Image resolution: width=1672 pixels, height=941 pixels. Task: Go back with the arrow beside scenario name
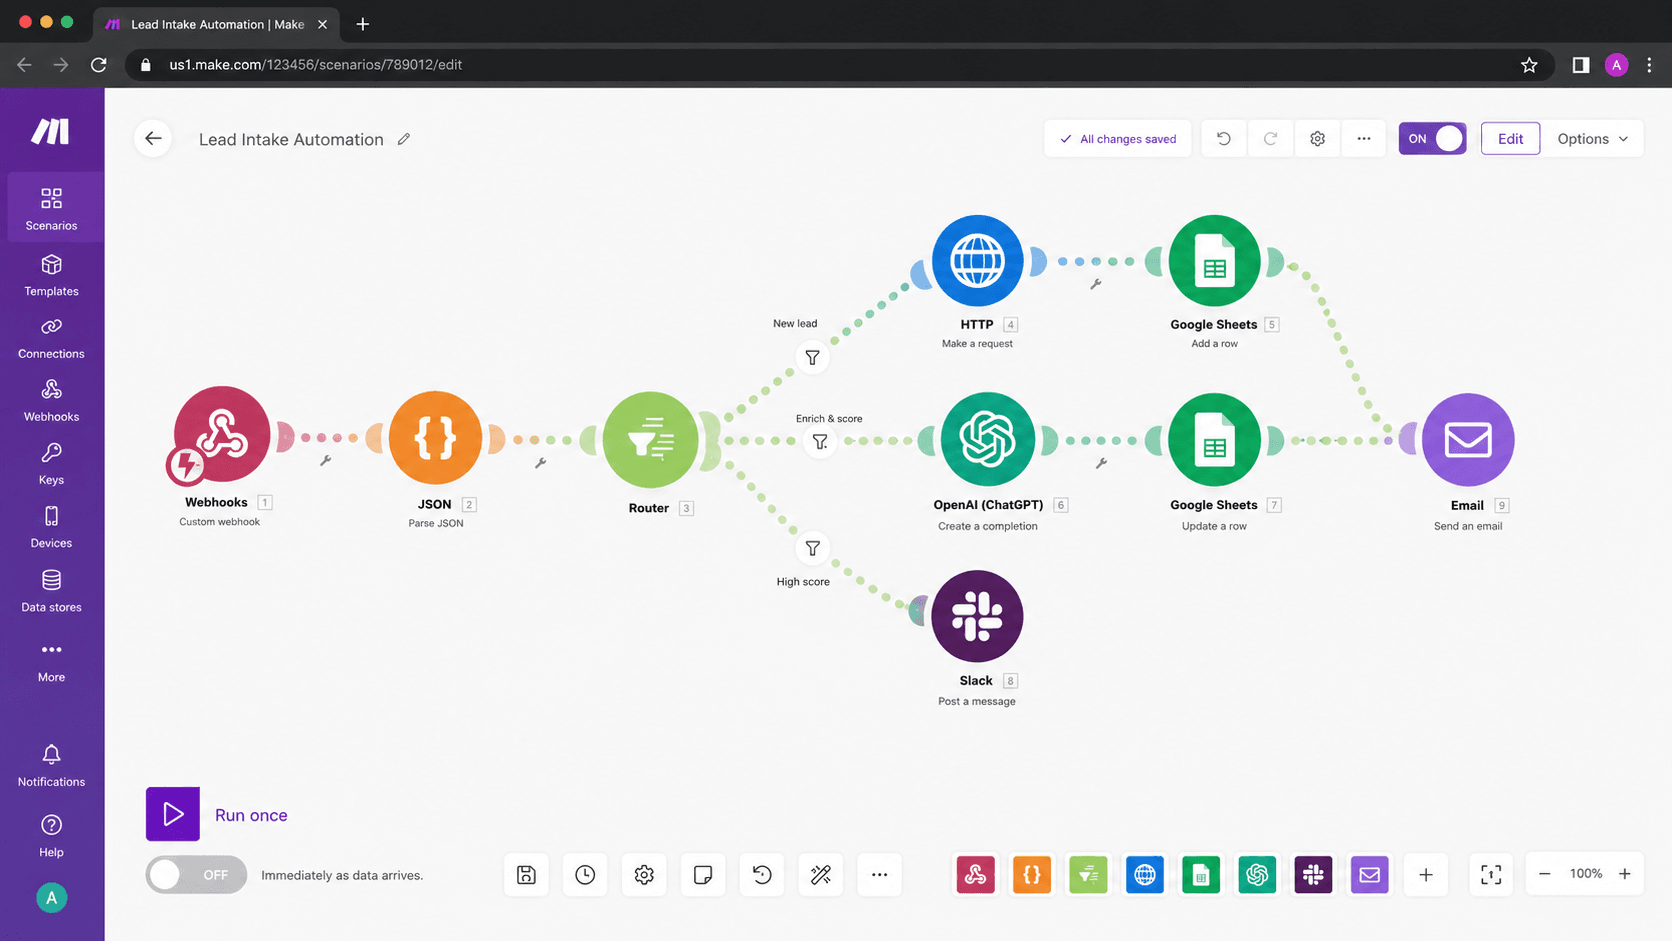153,138
